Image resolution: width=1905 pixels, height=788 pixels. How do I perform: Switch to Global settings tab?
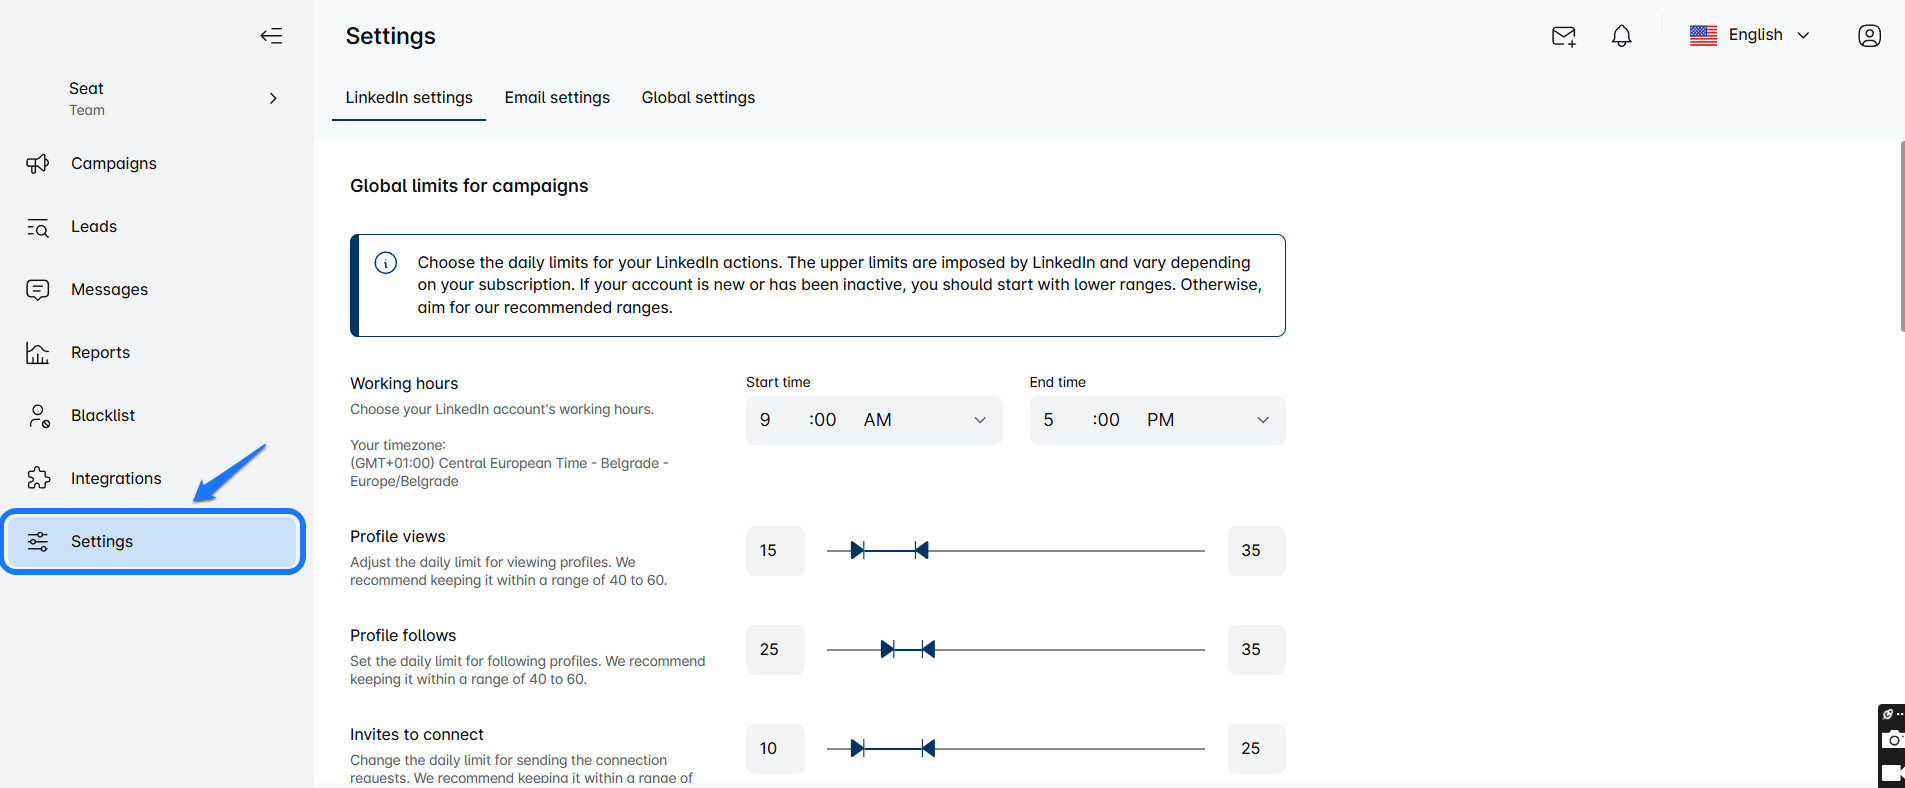point(698,98)
